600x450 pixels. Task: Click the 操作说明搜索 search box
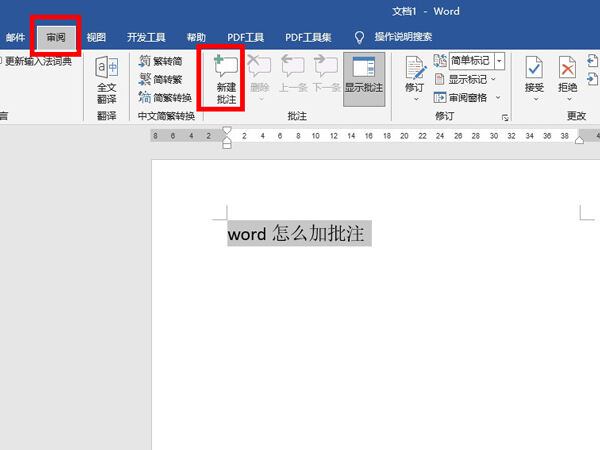(x=403, y=37)
